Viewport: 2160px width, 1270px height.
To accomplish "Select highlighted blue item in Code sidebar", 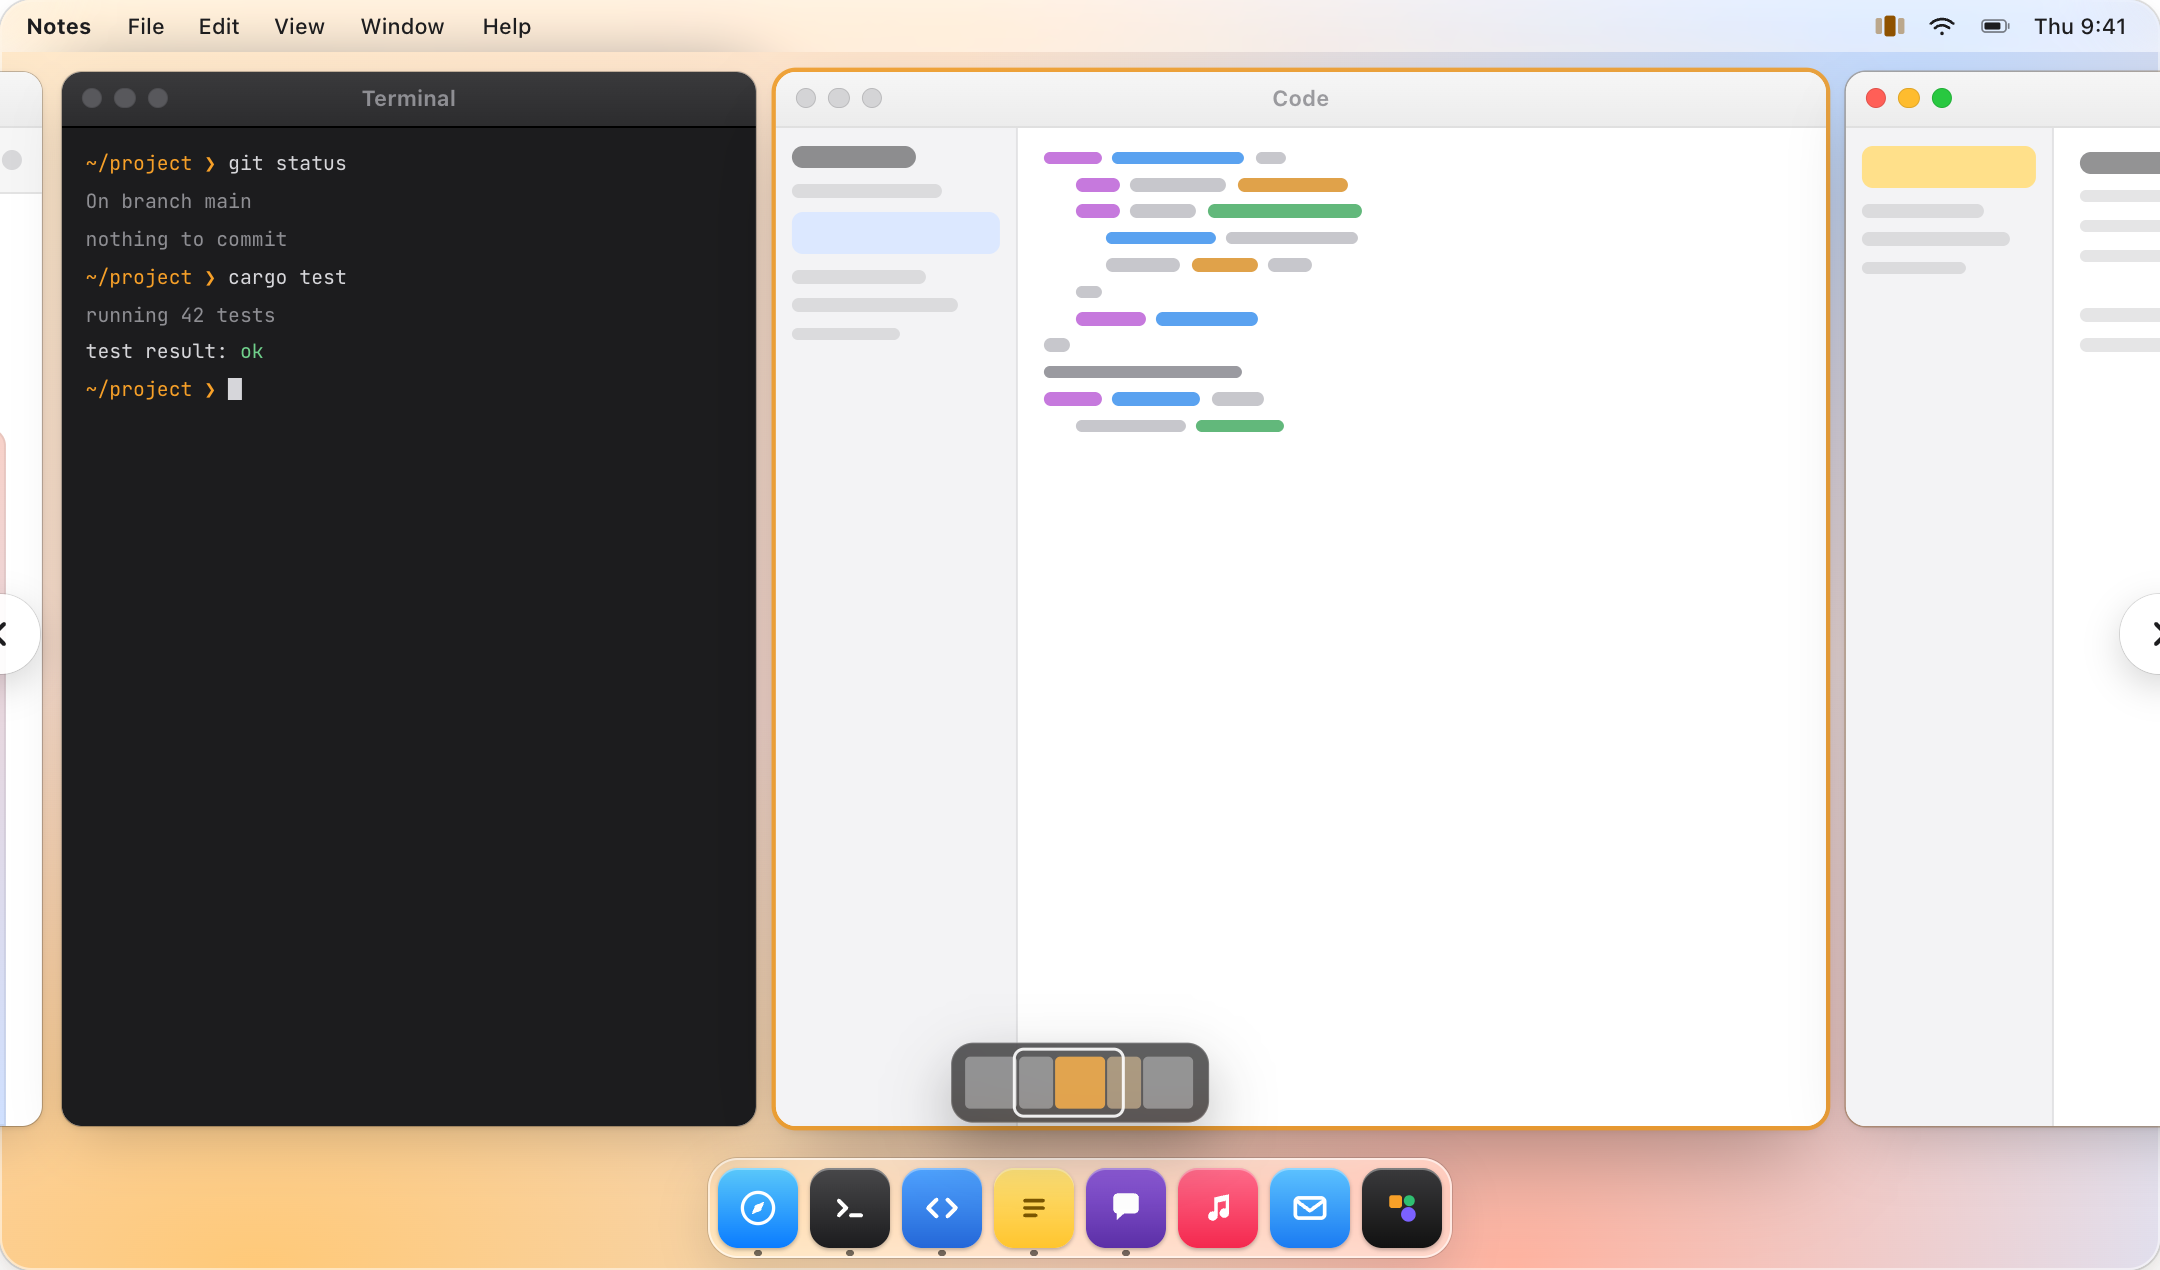I will [895, 233].
